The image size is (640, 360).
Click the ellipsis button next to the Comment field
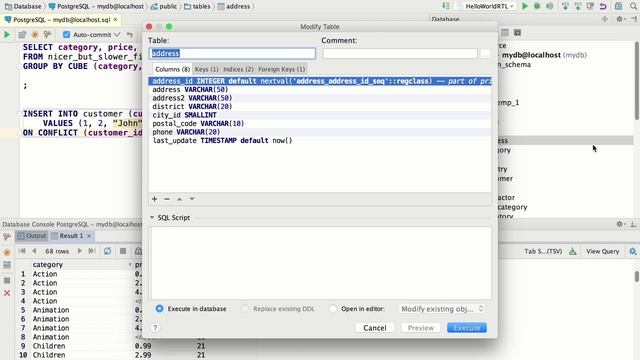[485, 53]
